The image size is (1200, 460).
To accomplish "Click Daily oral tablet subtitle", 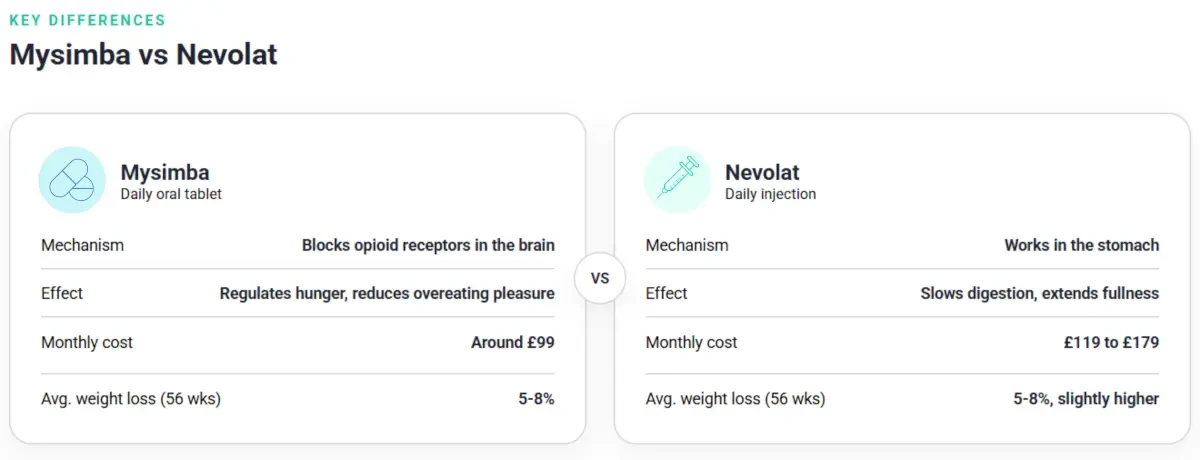I will [x=171, y=194].
